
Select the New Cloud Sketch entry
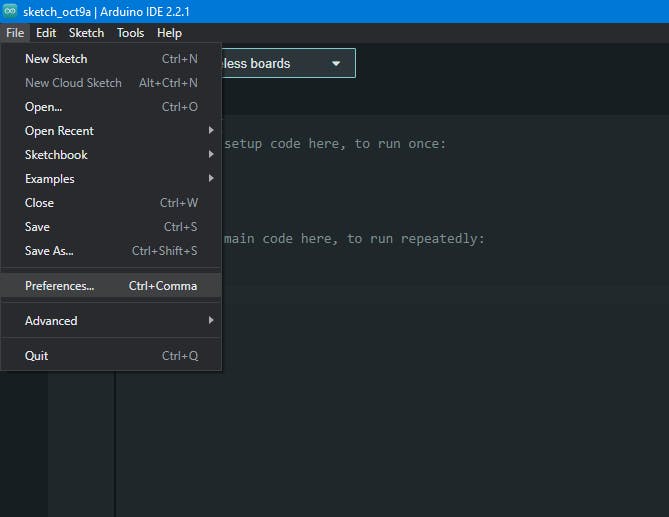pyautogui.click(x=111, y=83)
